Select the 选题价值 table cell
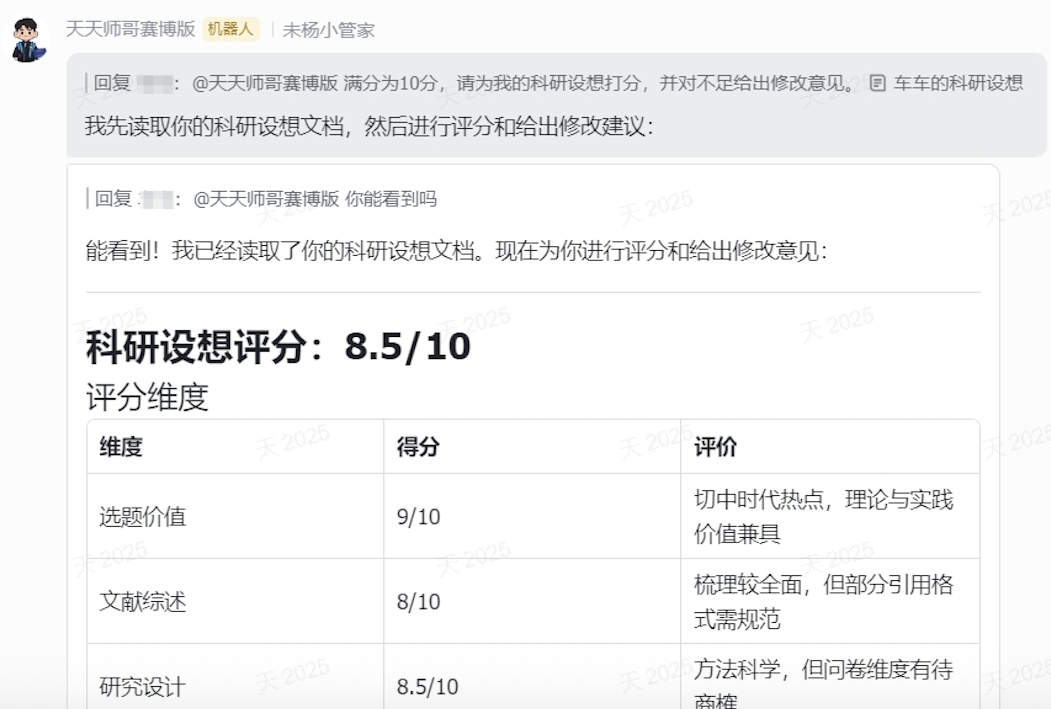This screenshot has height=709, width=1051. coord(142,517)
